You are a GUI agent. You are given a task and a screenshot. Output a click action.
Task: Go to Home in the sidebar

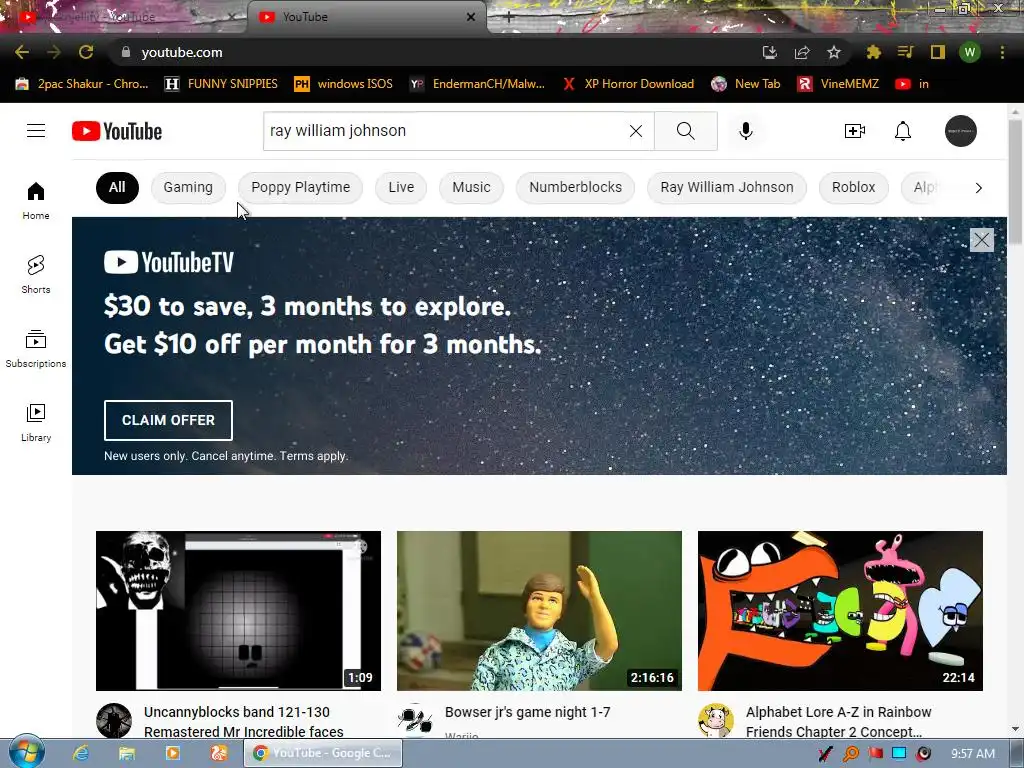point(36,200)
